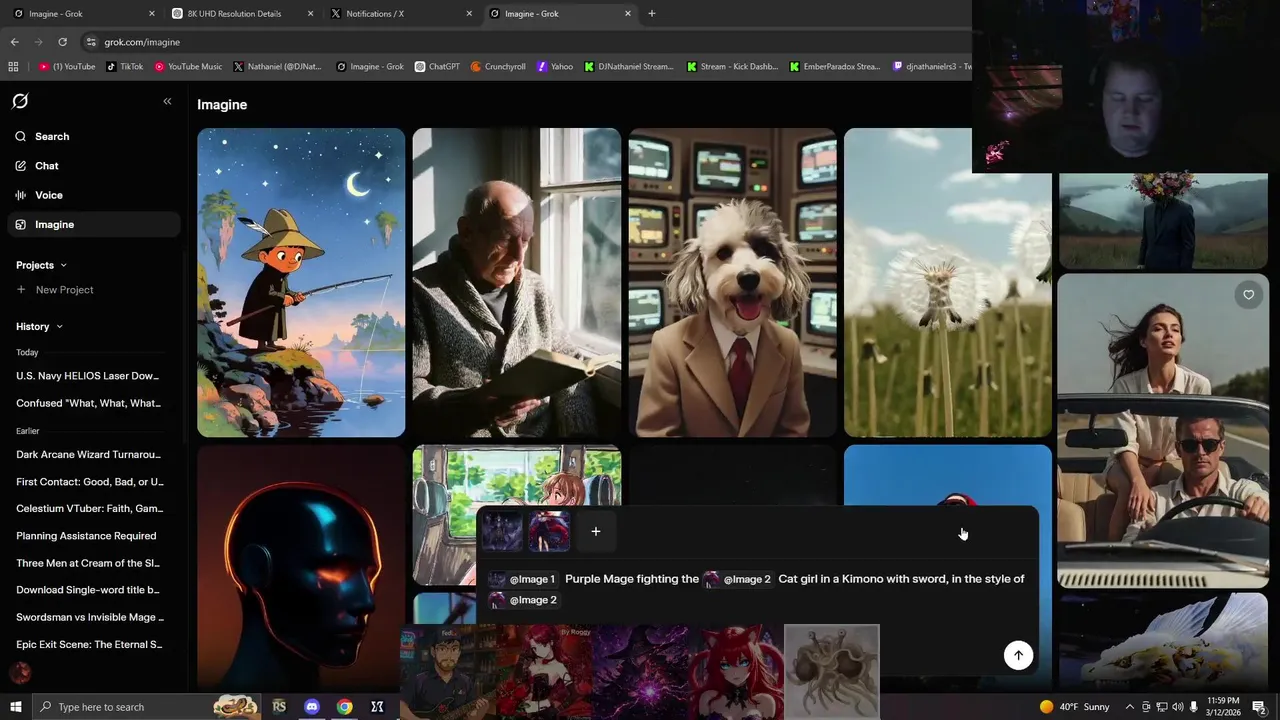Open 'Three Men at Cream of the Sl...' chat
The height and width of the screenshot is (720, 1280).
tap(90, 563)
